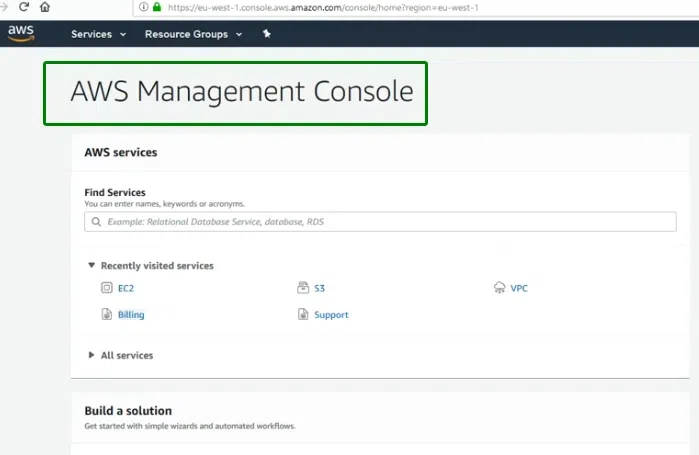This screenshot has width=699, height=455.
Task: Open the EC2 service link
Action: (x=126, y=288)
